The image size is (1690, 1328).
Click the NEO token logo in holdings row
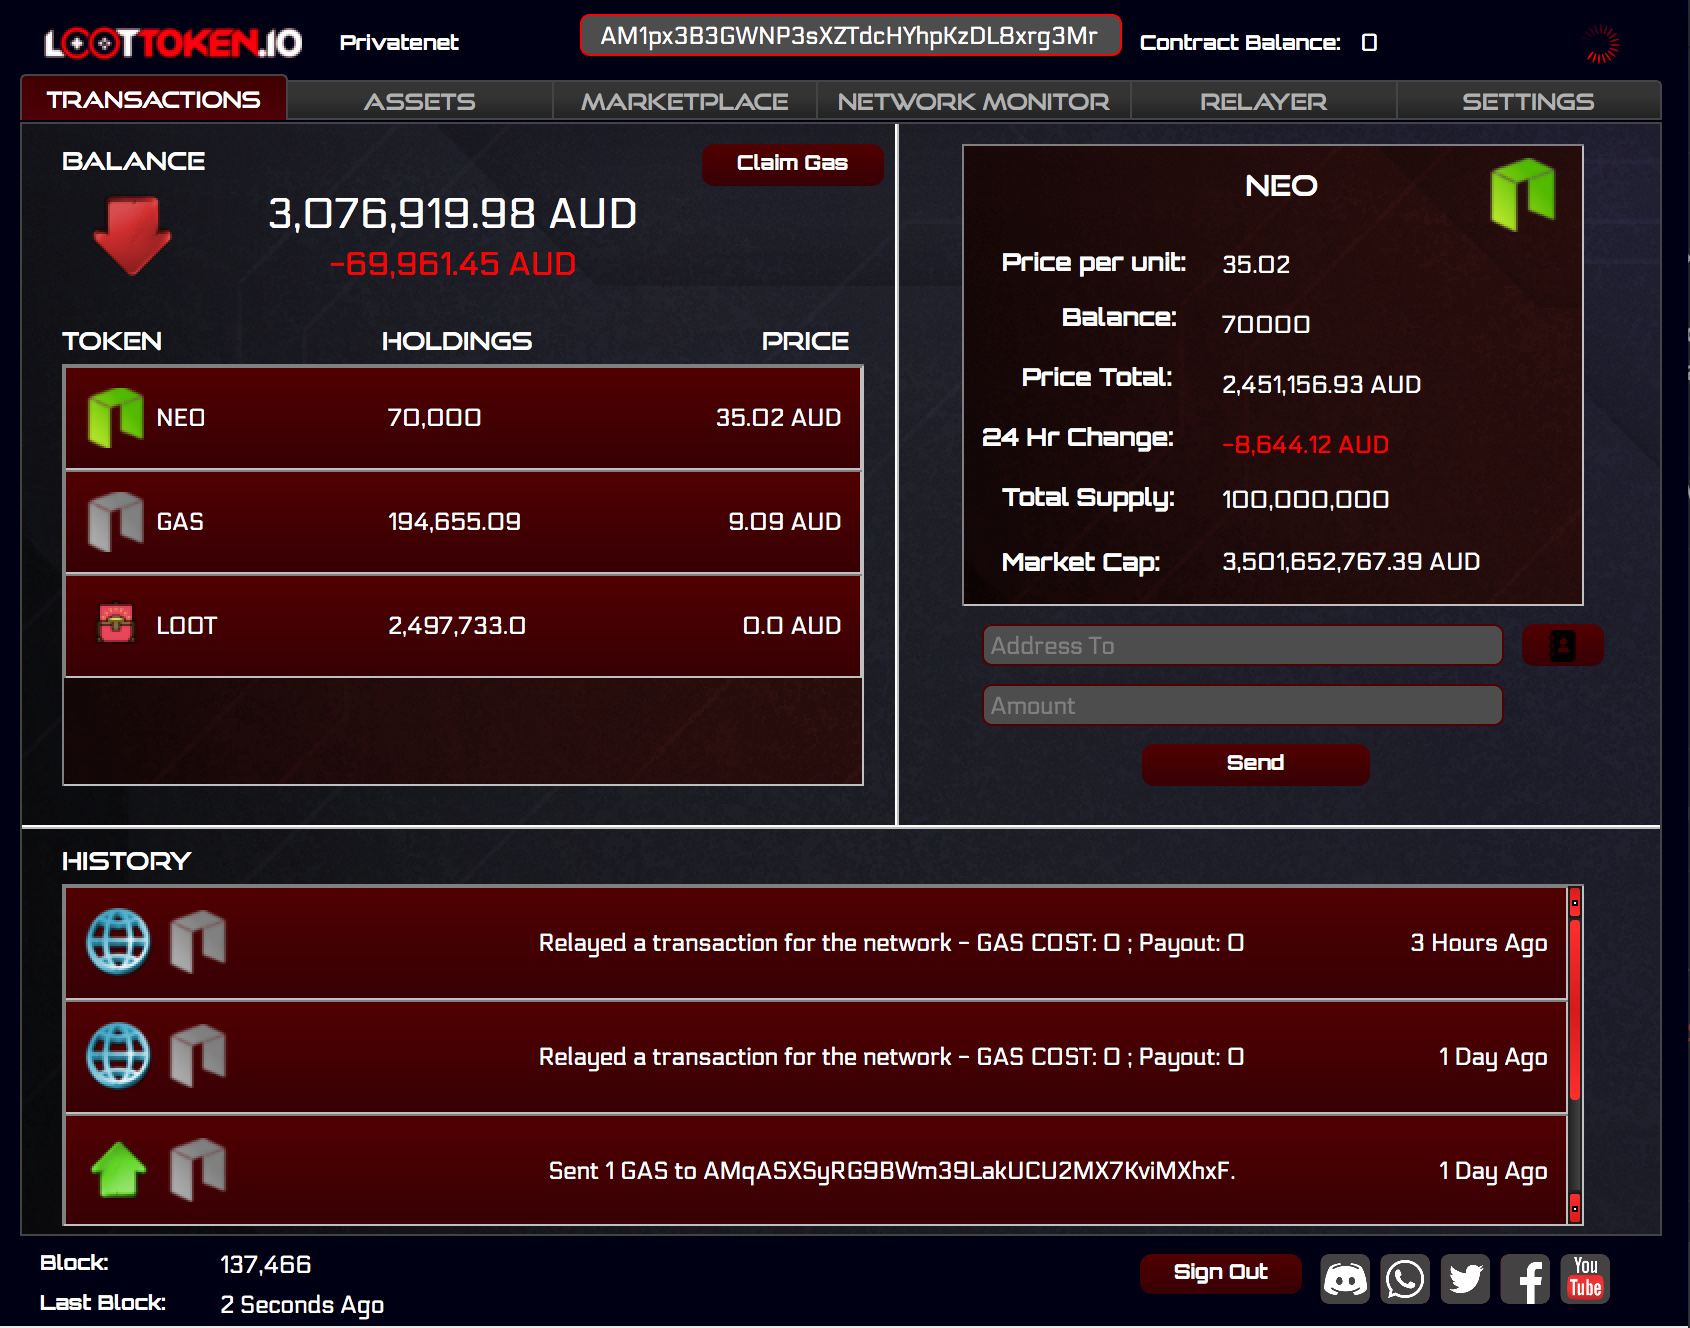(116, 417)
